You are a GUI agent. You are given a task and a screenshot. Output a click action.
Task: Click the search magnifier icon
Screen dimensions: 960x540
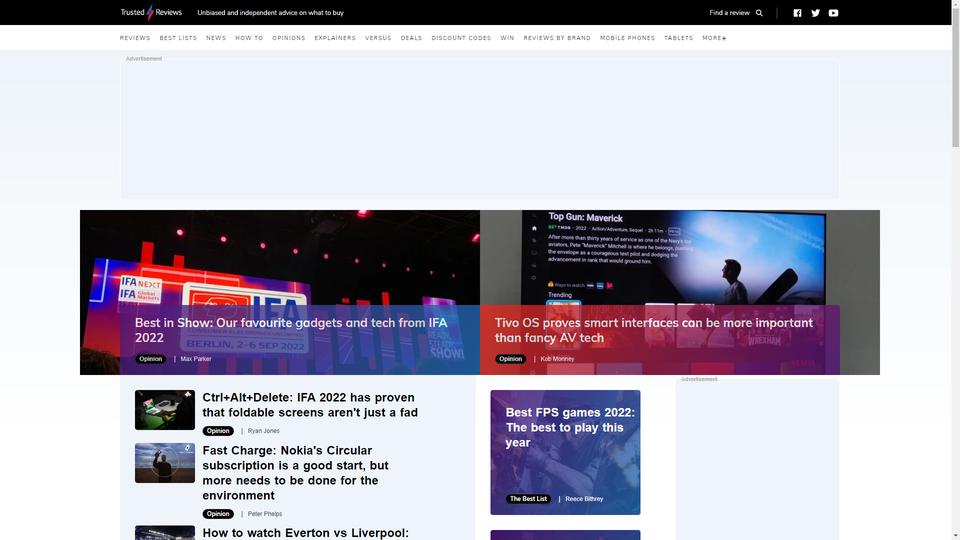pos(759,13)
